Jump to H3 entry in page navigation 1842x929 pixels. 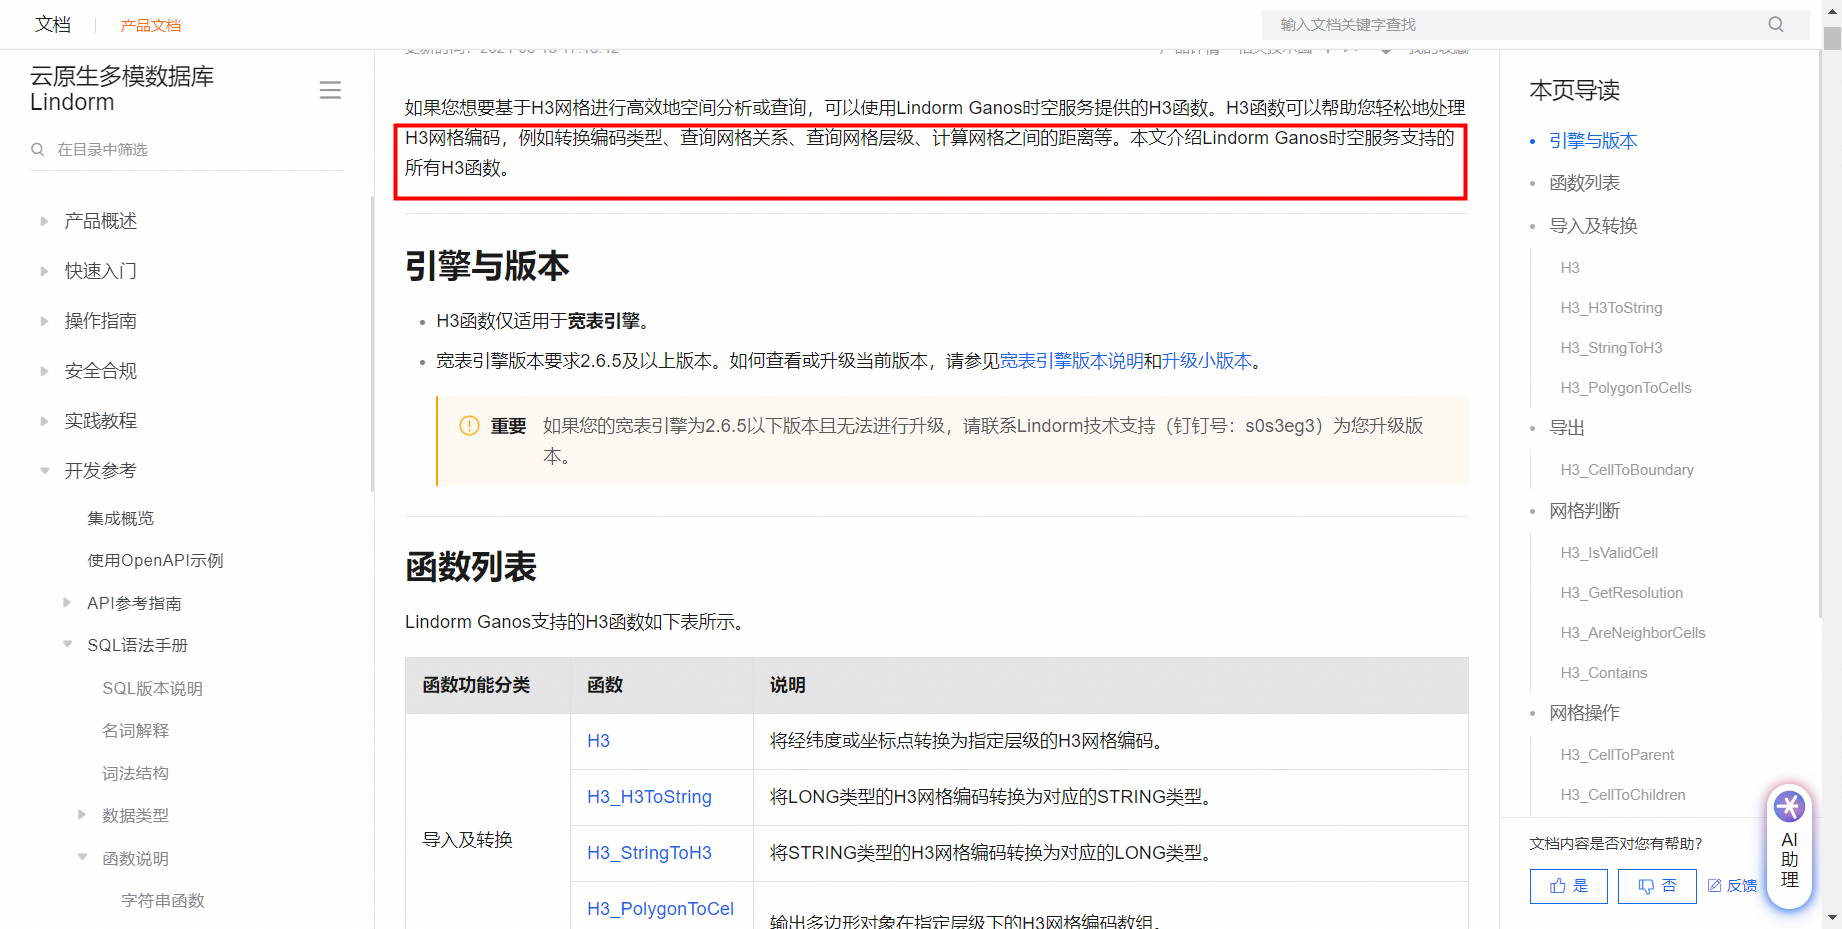[x=1570, y=268]
